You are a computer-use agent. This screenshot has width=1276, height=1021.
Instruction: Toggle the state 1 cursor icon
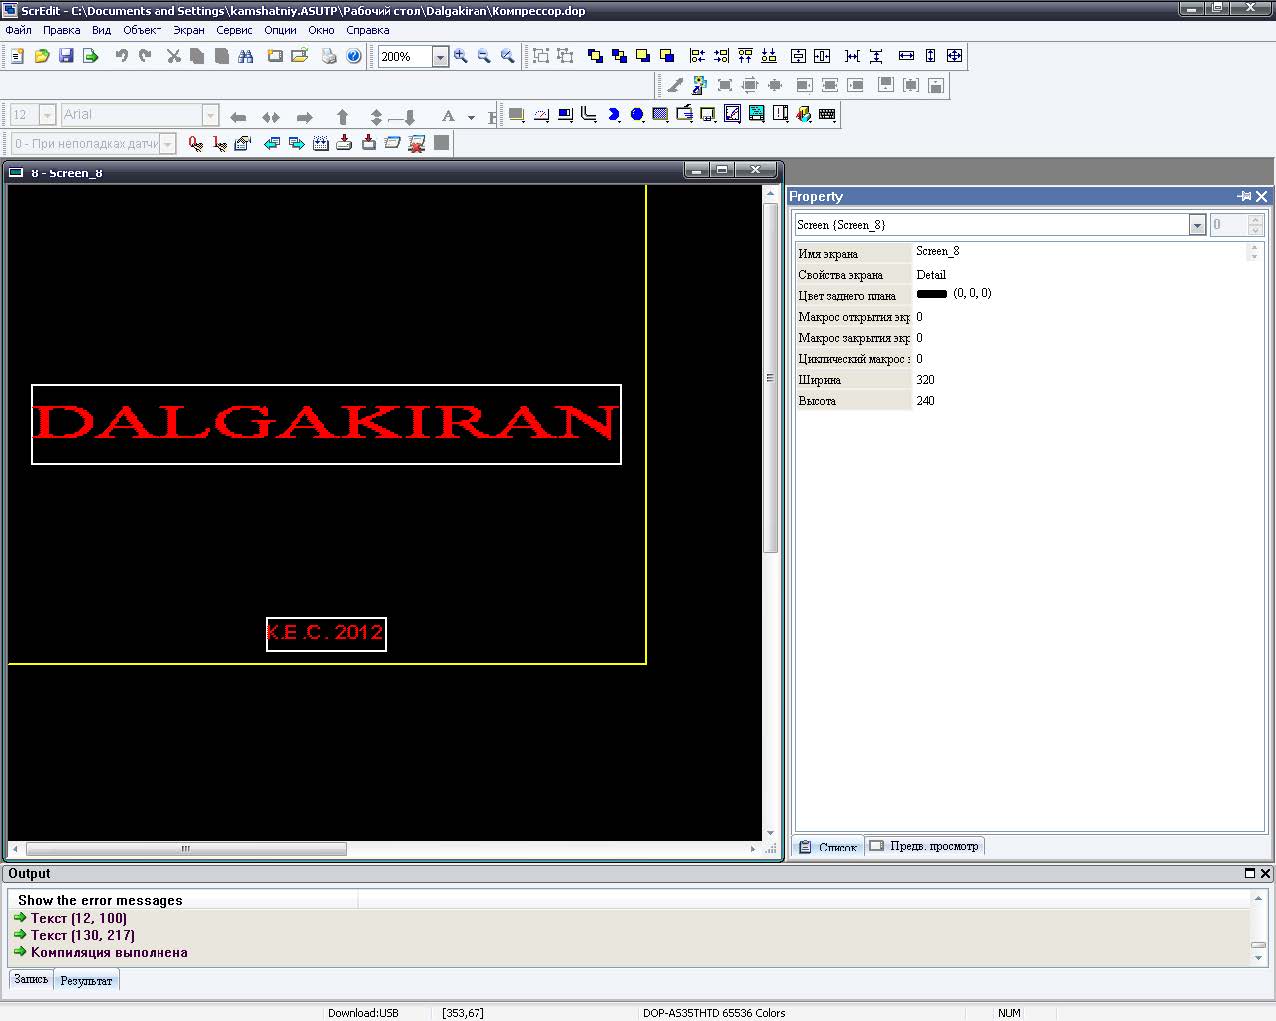pyautogui.click(x=219, y=144)
